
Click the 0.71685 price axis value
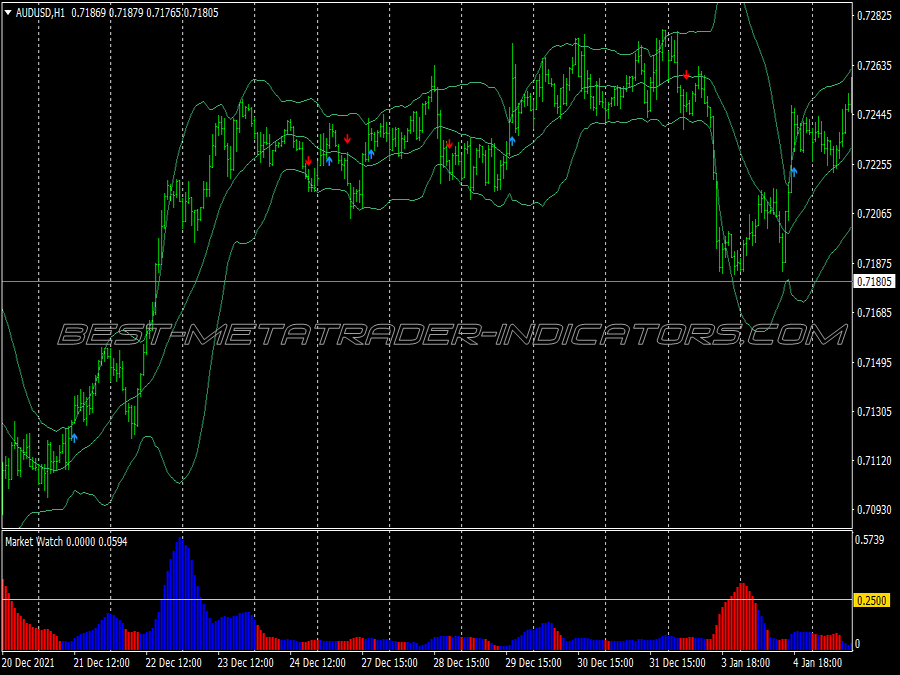875,313
